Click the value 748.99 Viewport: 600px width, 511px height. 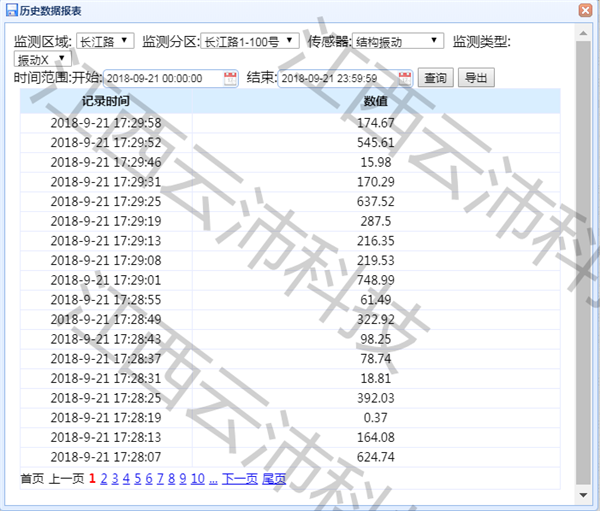click(376, 280)
